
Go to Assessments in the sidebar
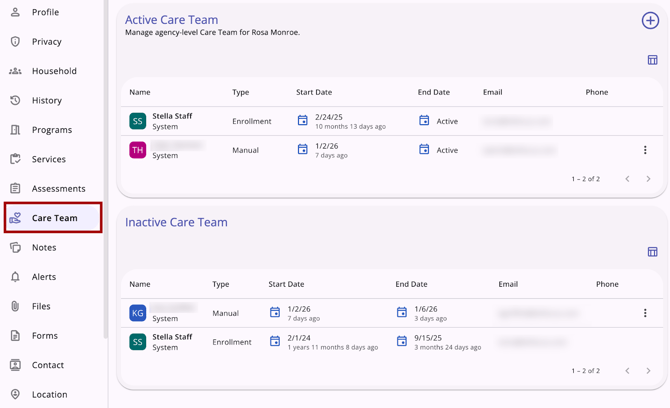pos(58,188)
